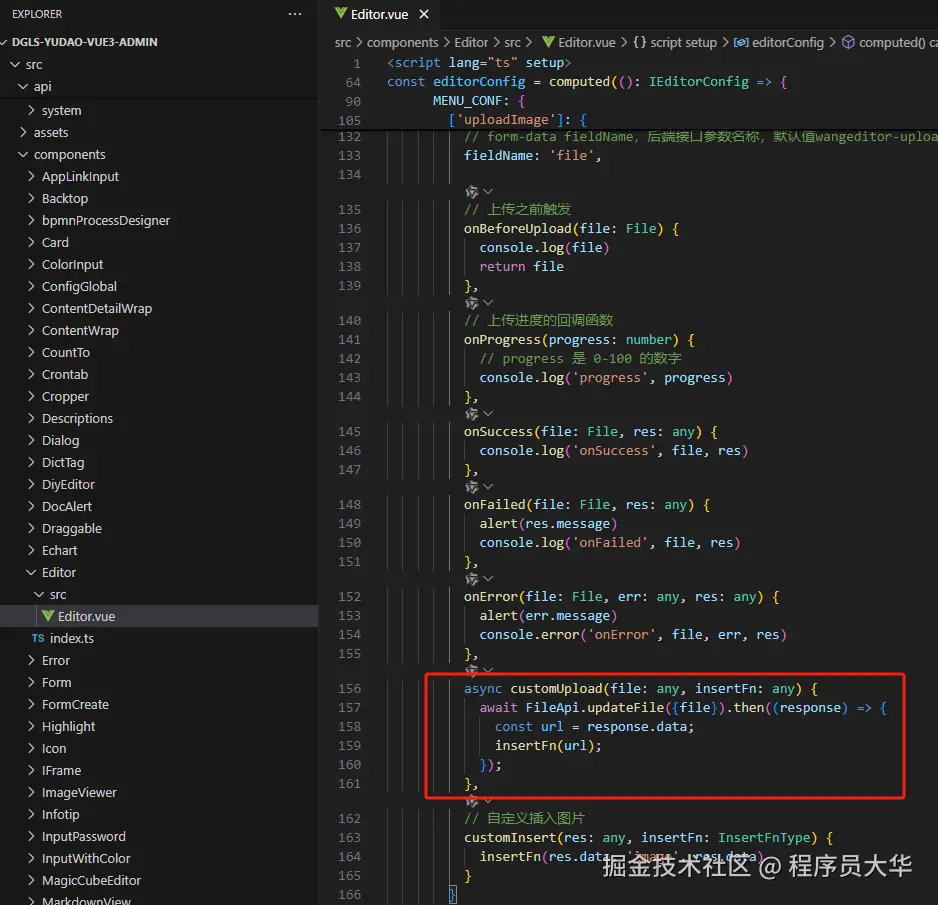Close the Editor.vue tab

[x=424, y=14]
